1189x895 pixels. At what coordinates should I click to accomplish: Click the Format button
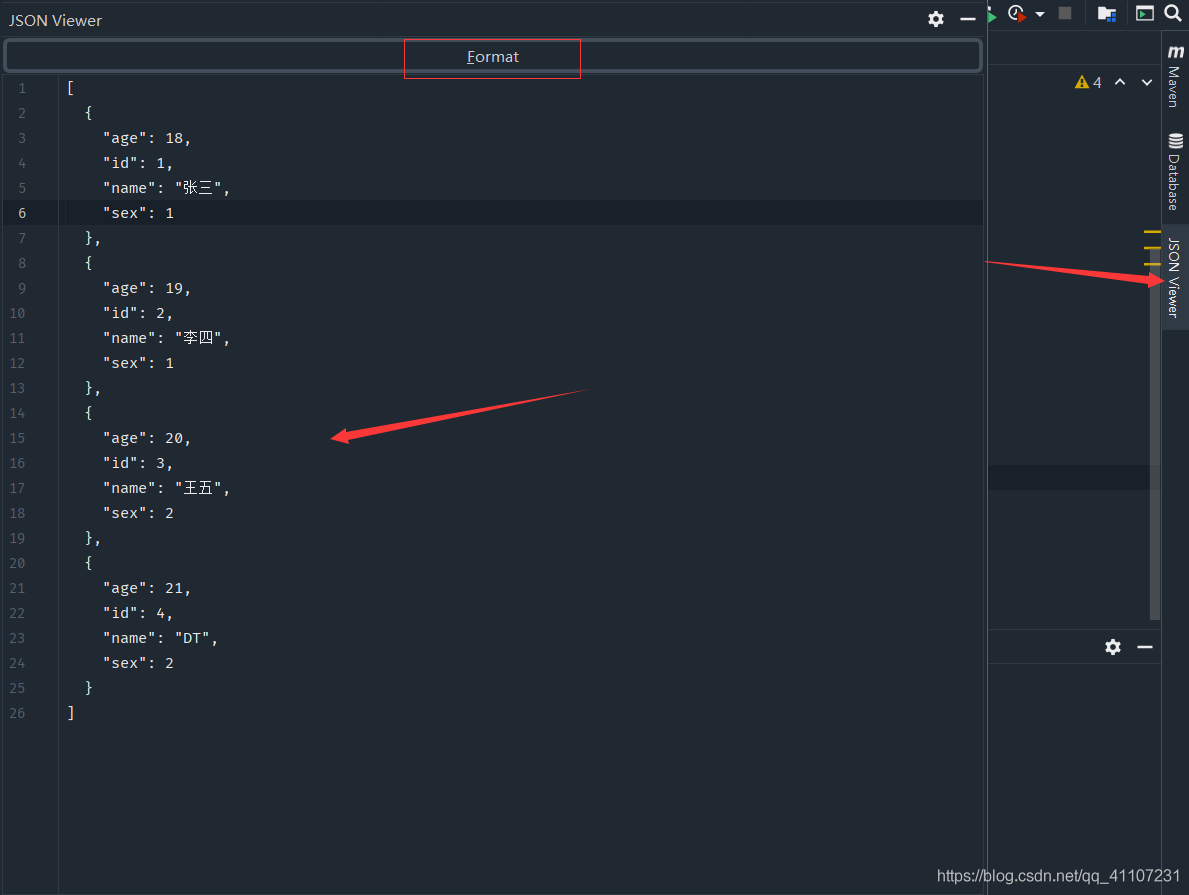[492, 57]
